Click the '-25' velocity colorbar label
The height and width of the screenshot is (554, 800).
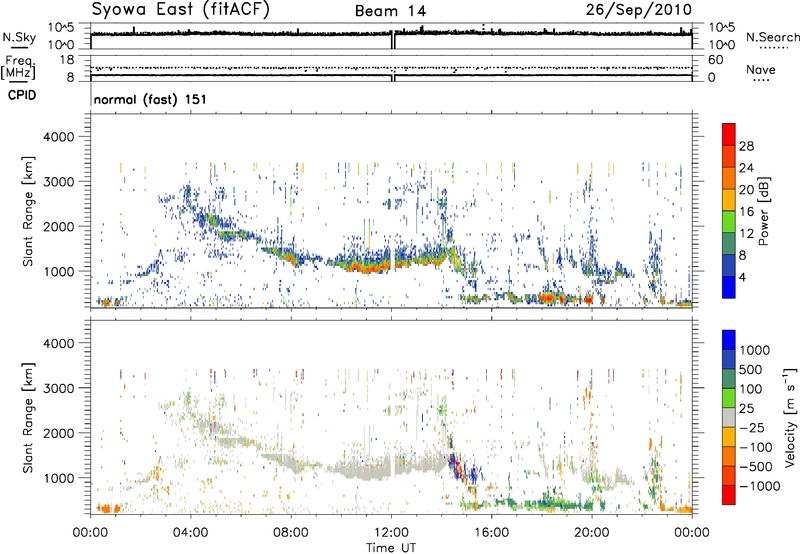pos(752,428)
